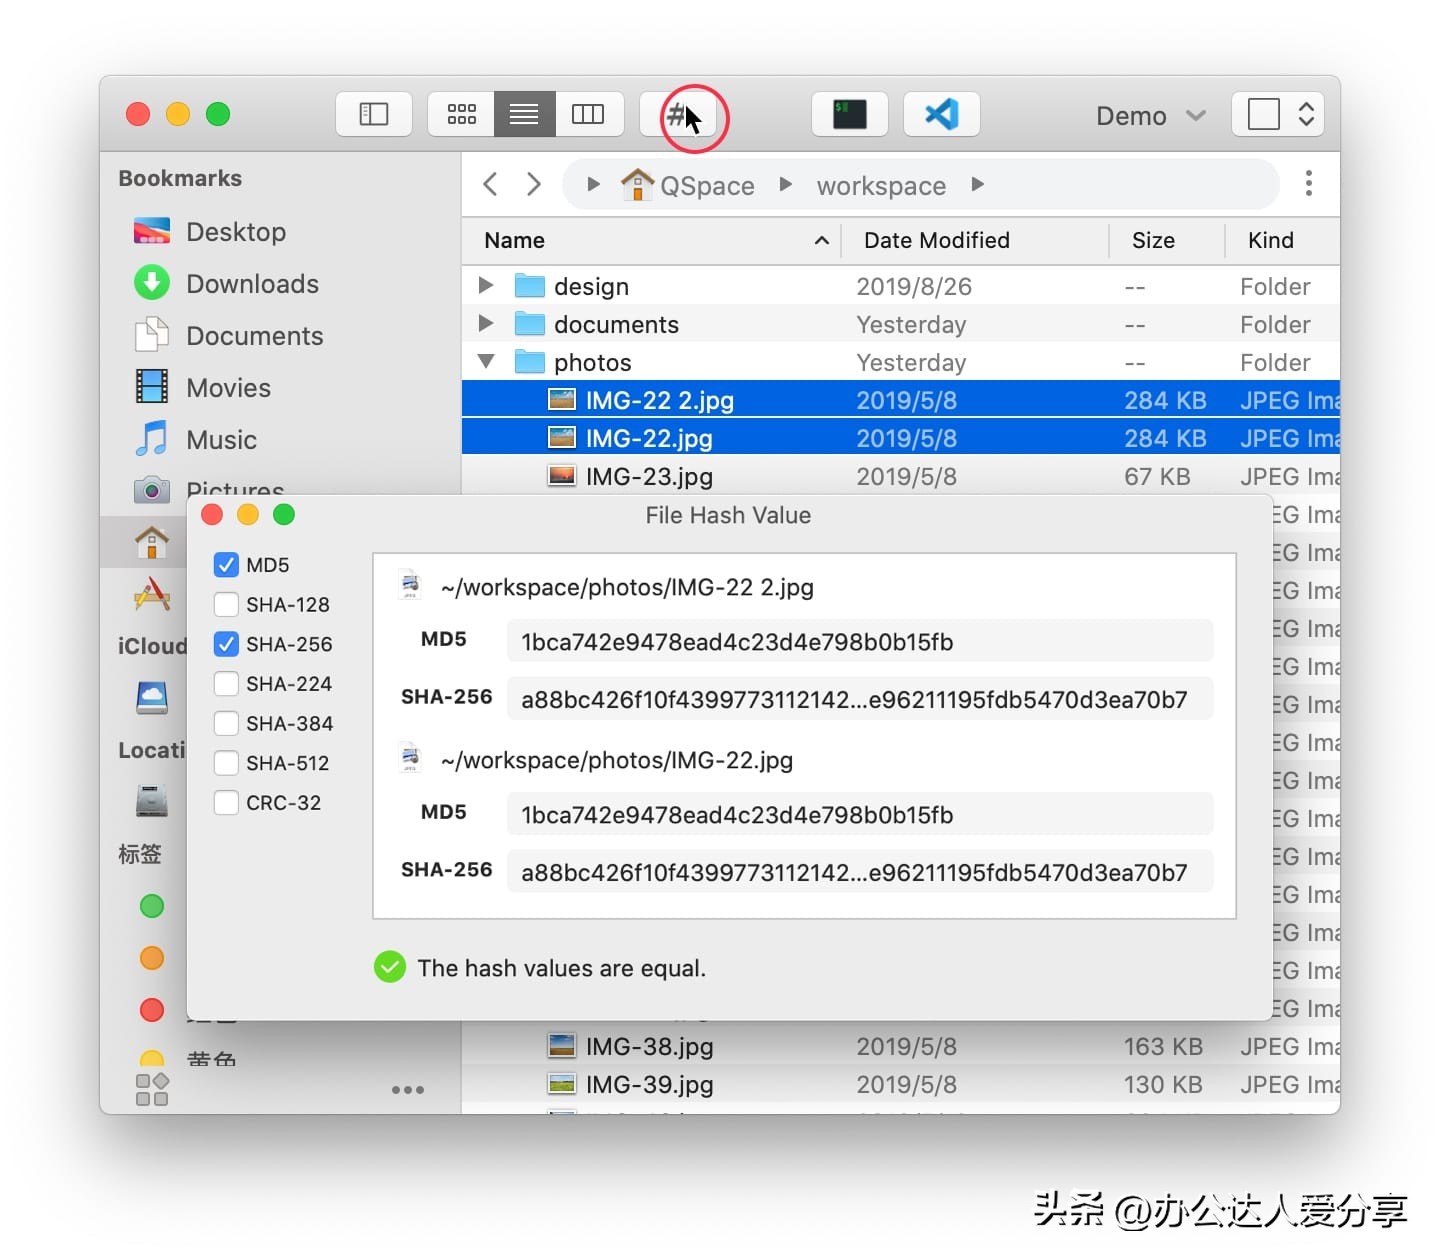1440x1260 pixels.
Task: Click the MD5 hash value field for IMG-22 2.jpg
Action: pos(859,642)
